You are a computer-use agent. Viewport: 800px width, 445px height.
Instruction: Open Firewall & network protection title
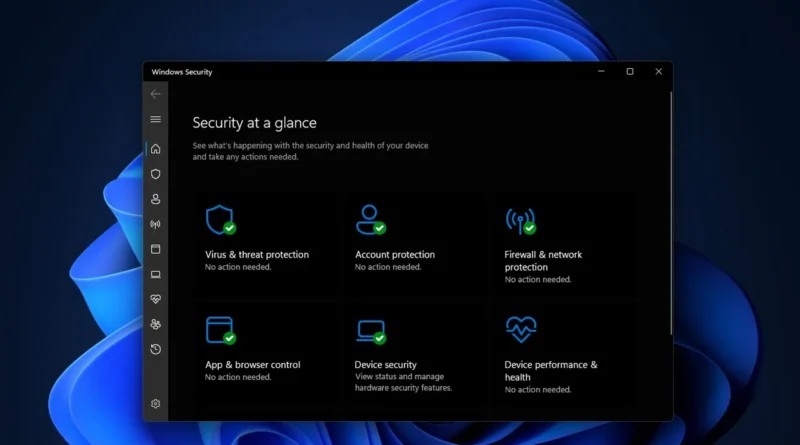click(543, 261)
